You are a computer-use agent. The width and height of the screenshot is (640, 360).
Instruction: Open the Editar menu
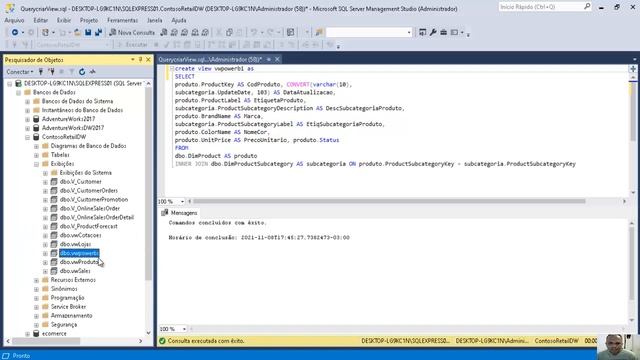(x=40, y=20)
